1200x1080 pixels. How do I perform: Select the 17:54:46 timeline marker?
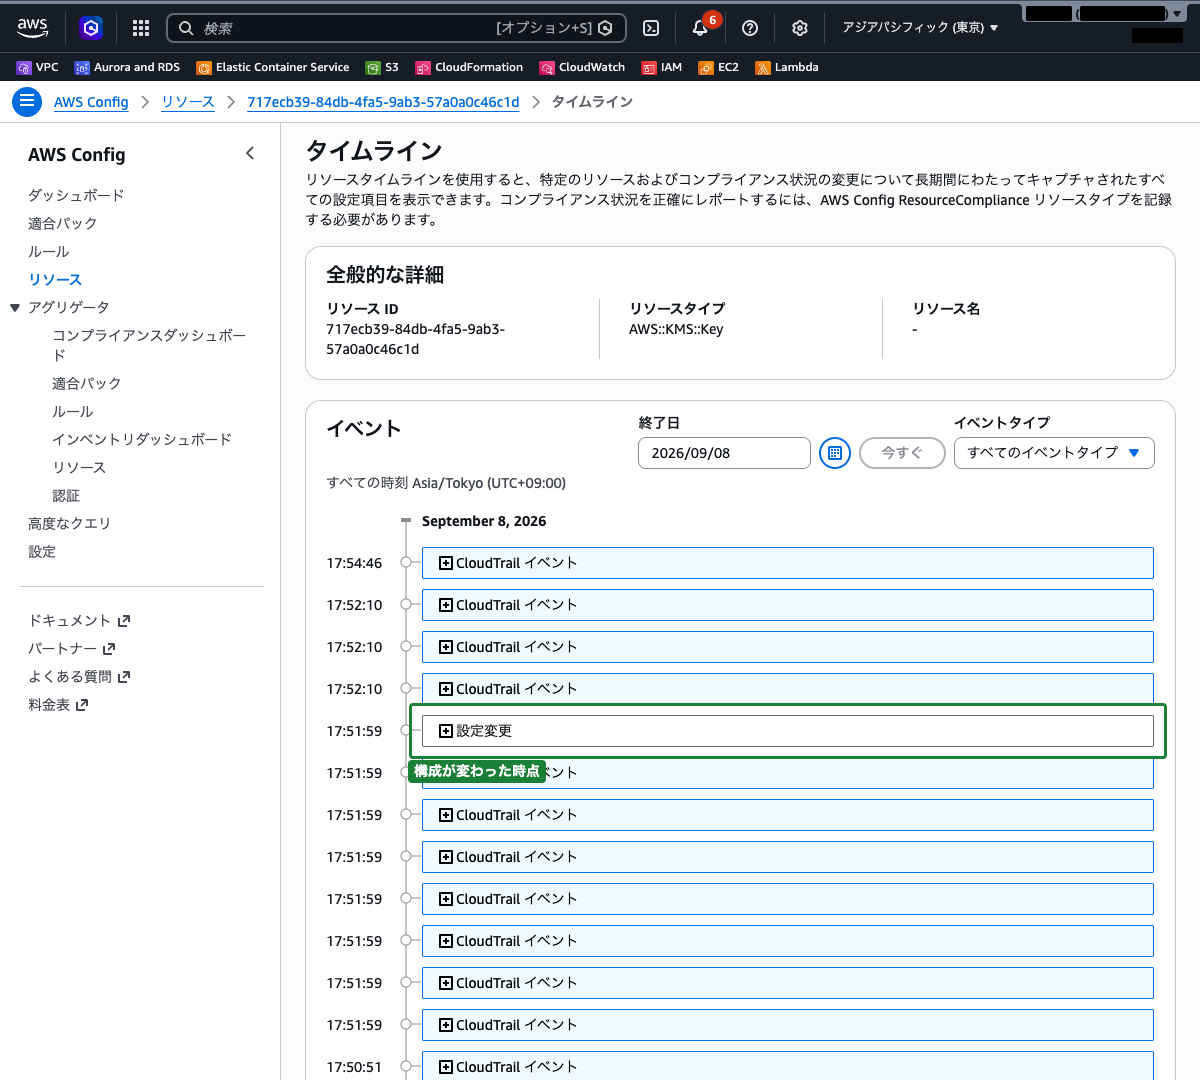(406, 563)
